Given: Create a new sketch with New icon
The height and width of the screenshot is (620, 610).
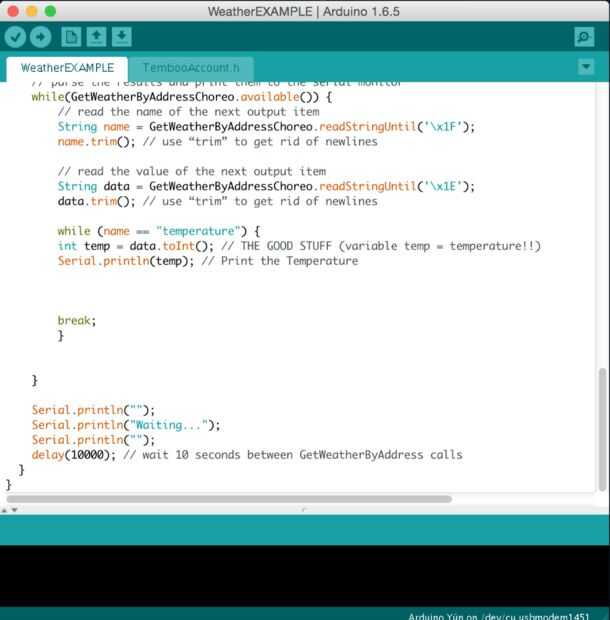Looking at the screenshot, I should click(x=71, y=37).
